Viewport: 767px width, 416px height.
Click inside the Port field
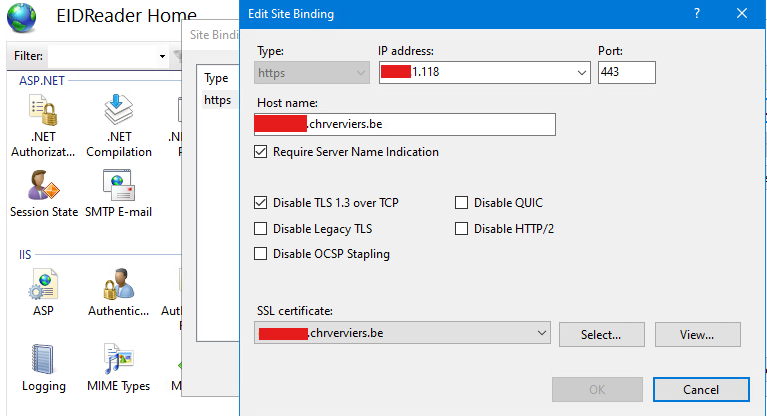click(x=627, y=72)
